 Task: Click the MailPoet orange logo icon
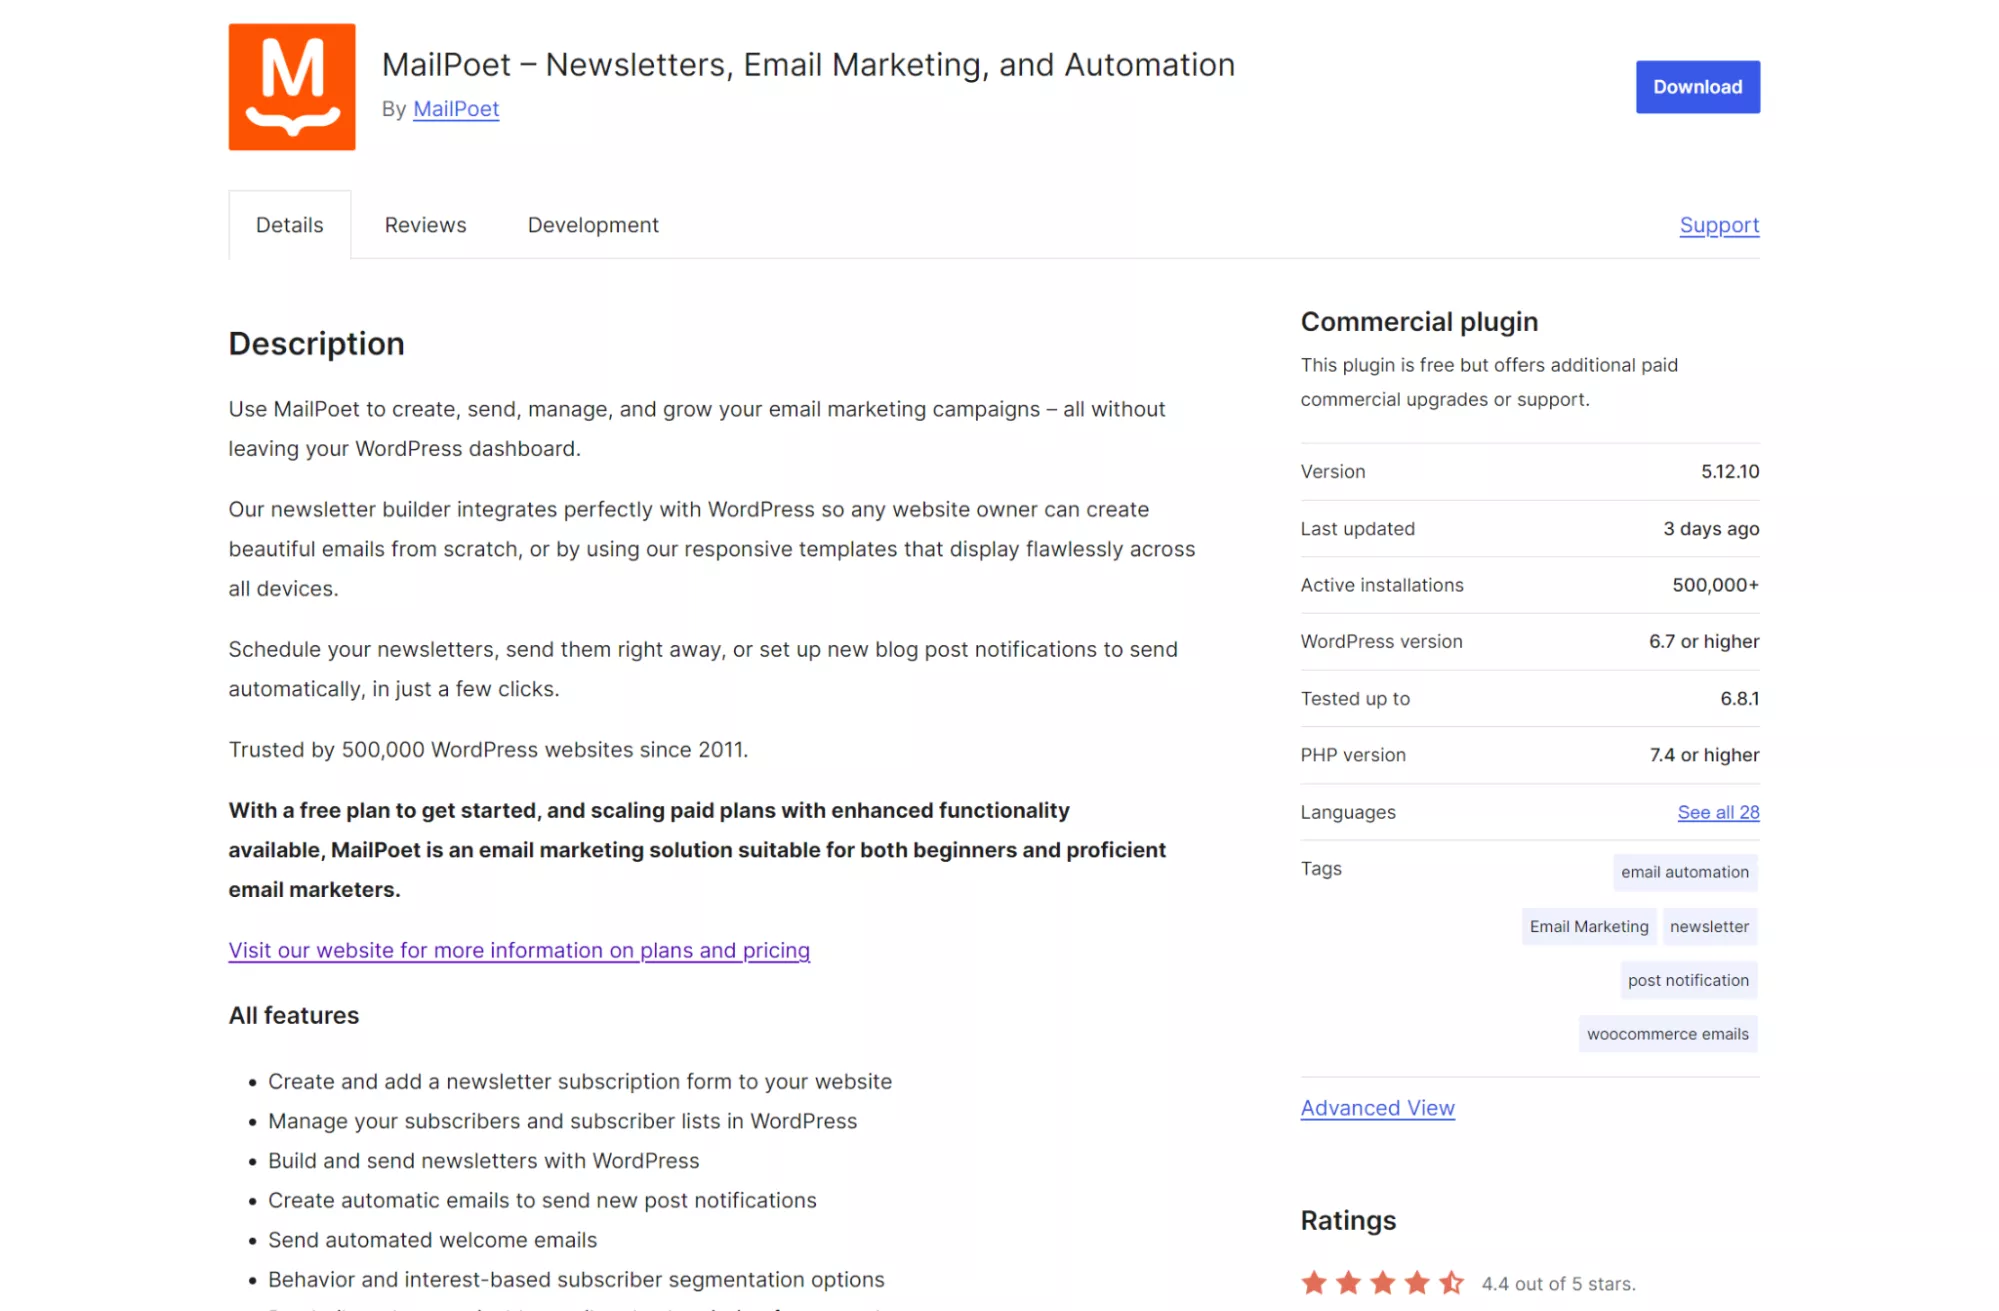point(292,87)
